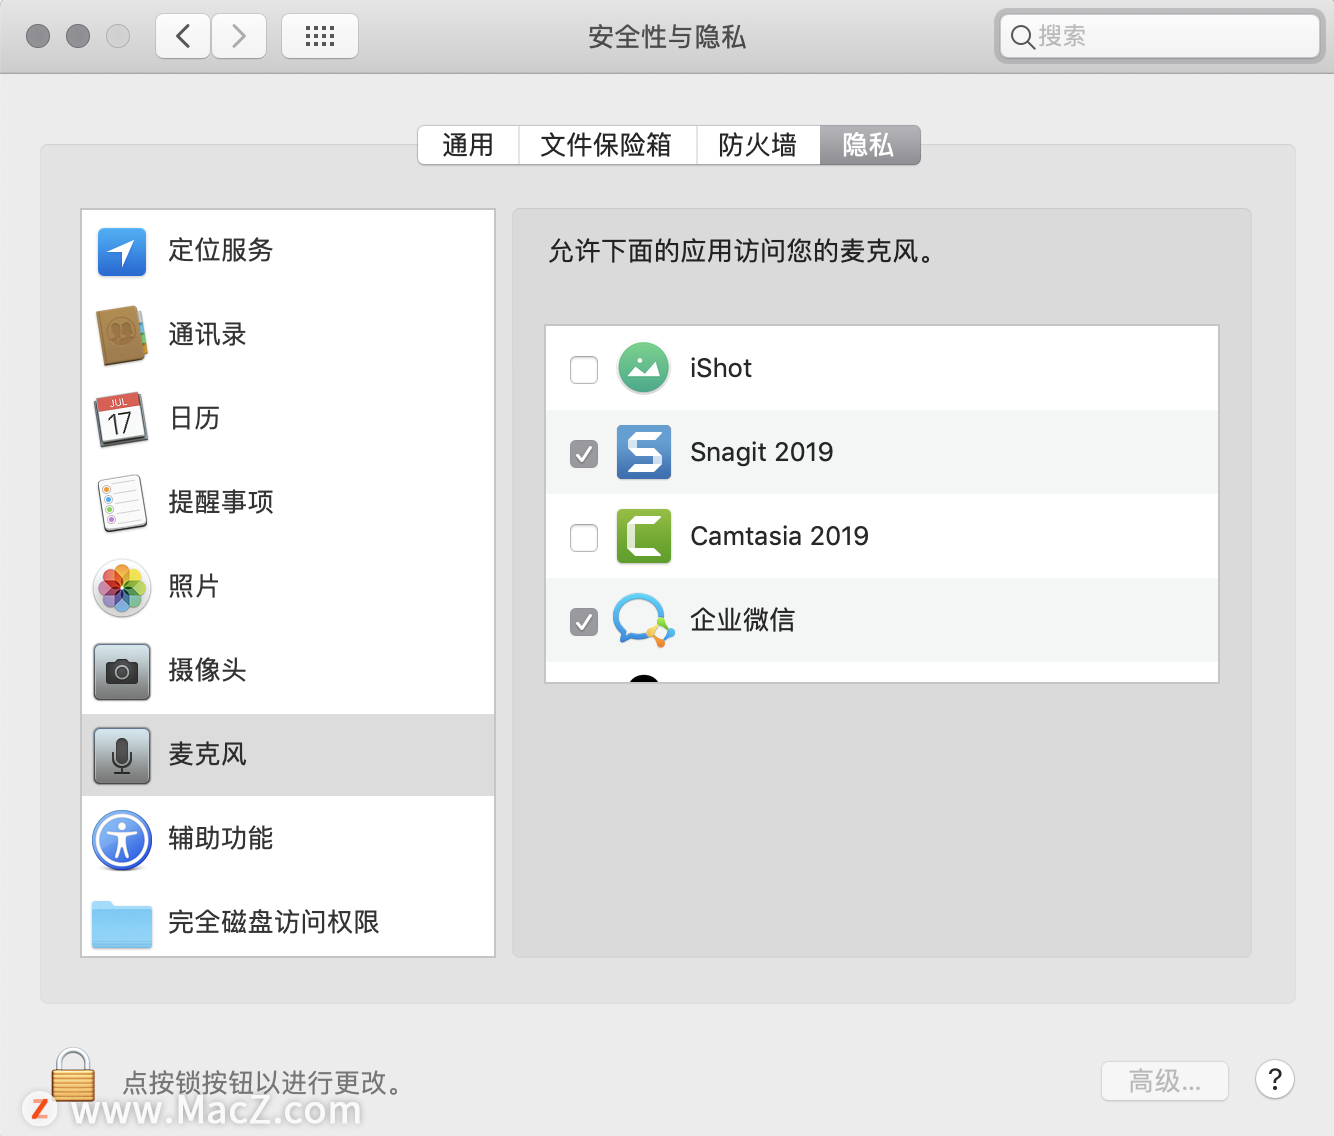Enable microphone access for Camtasia 2019
Viewport: 1334px width, 1136px height.
[584, 538]
